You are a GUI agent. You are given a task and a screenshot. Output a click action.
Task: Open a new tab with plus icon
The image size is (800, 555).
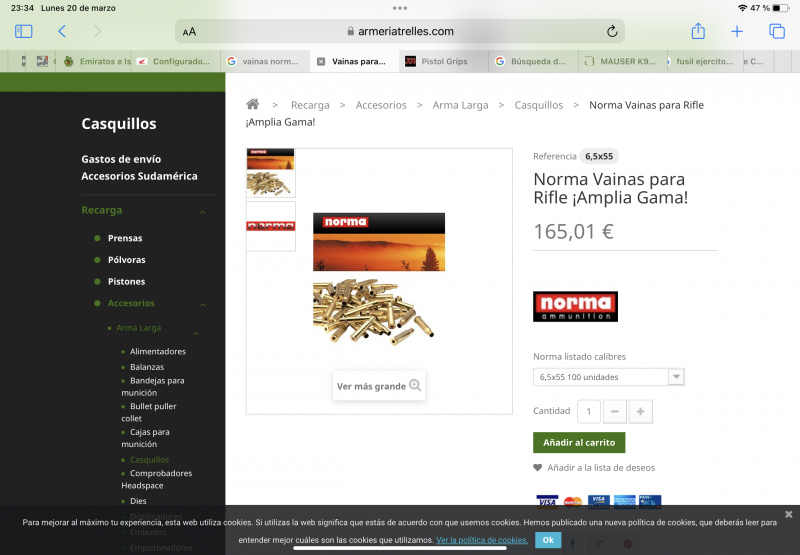[737, 32]
